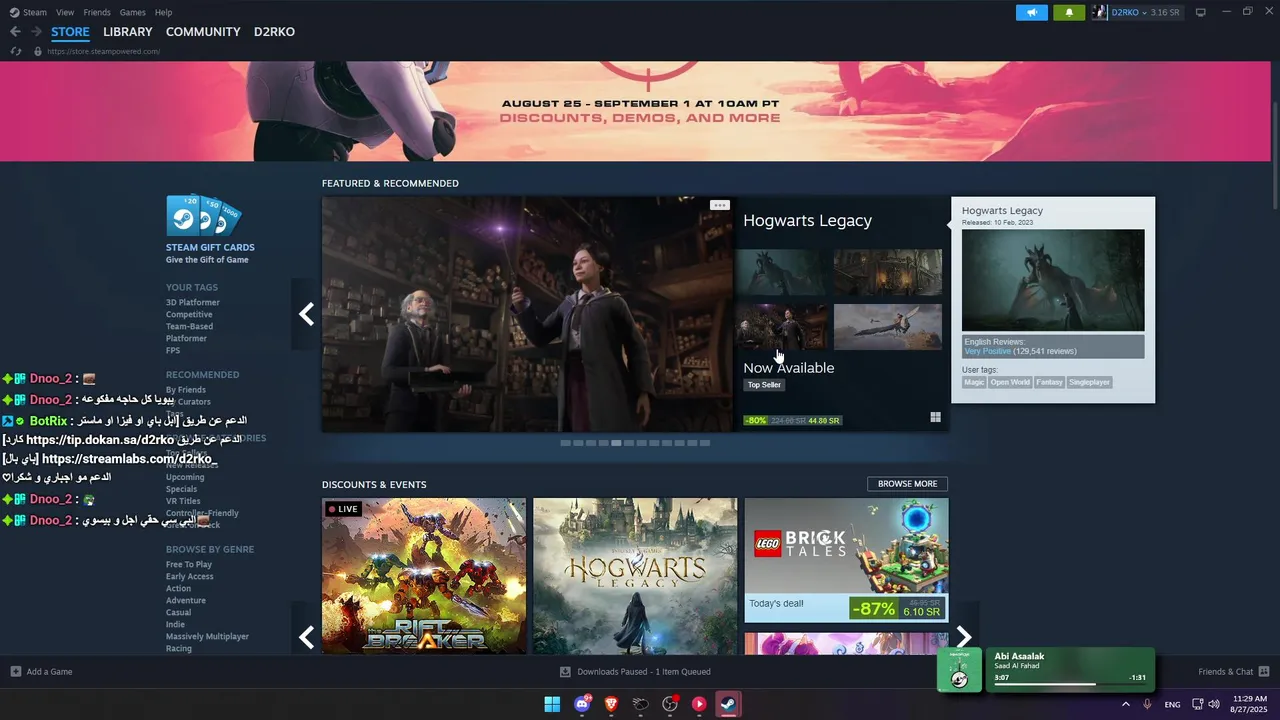Image resolution: width=1280 pixels, height=720 pixels.
Task: Click the Abi Asaalak album cover thumbnail
Action: [x=959, y=670]
